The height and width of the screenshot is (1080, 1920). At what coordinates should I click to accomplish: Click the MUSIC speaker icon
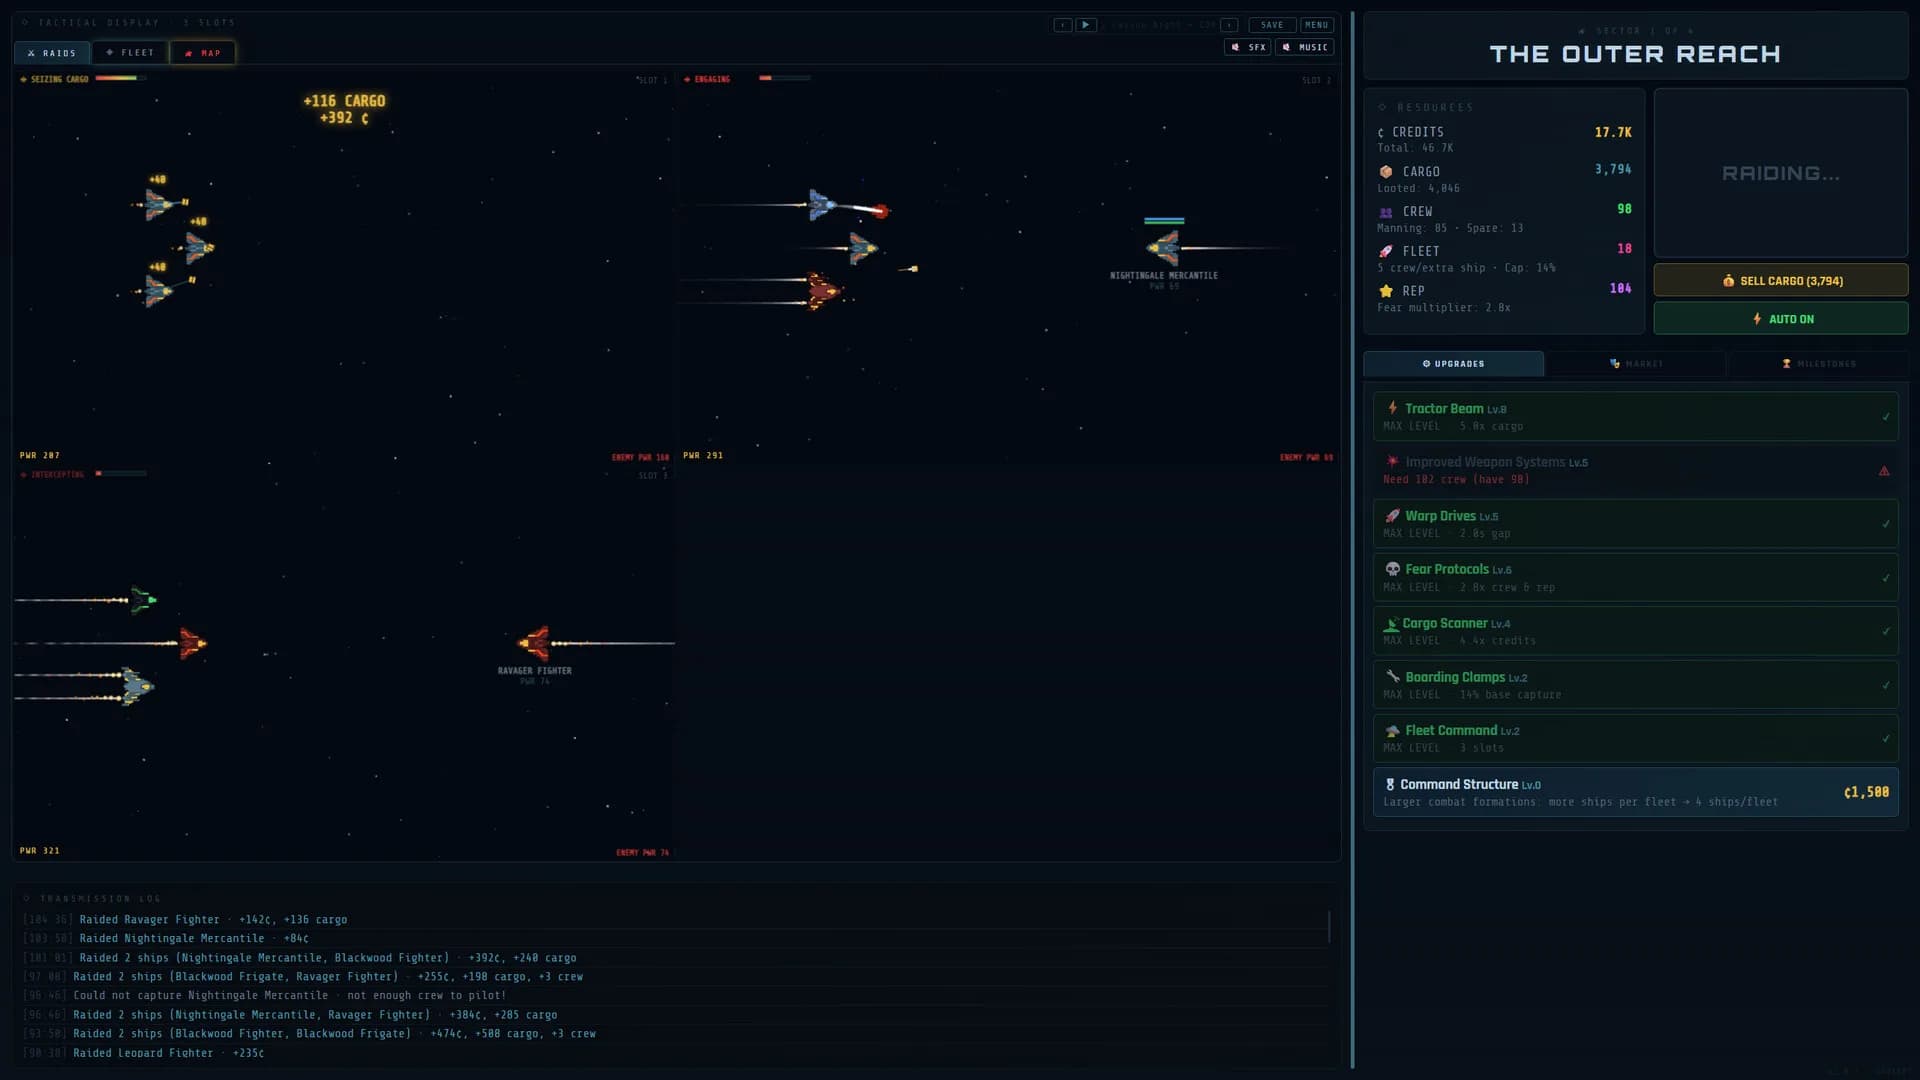[1287, 47]
